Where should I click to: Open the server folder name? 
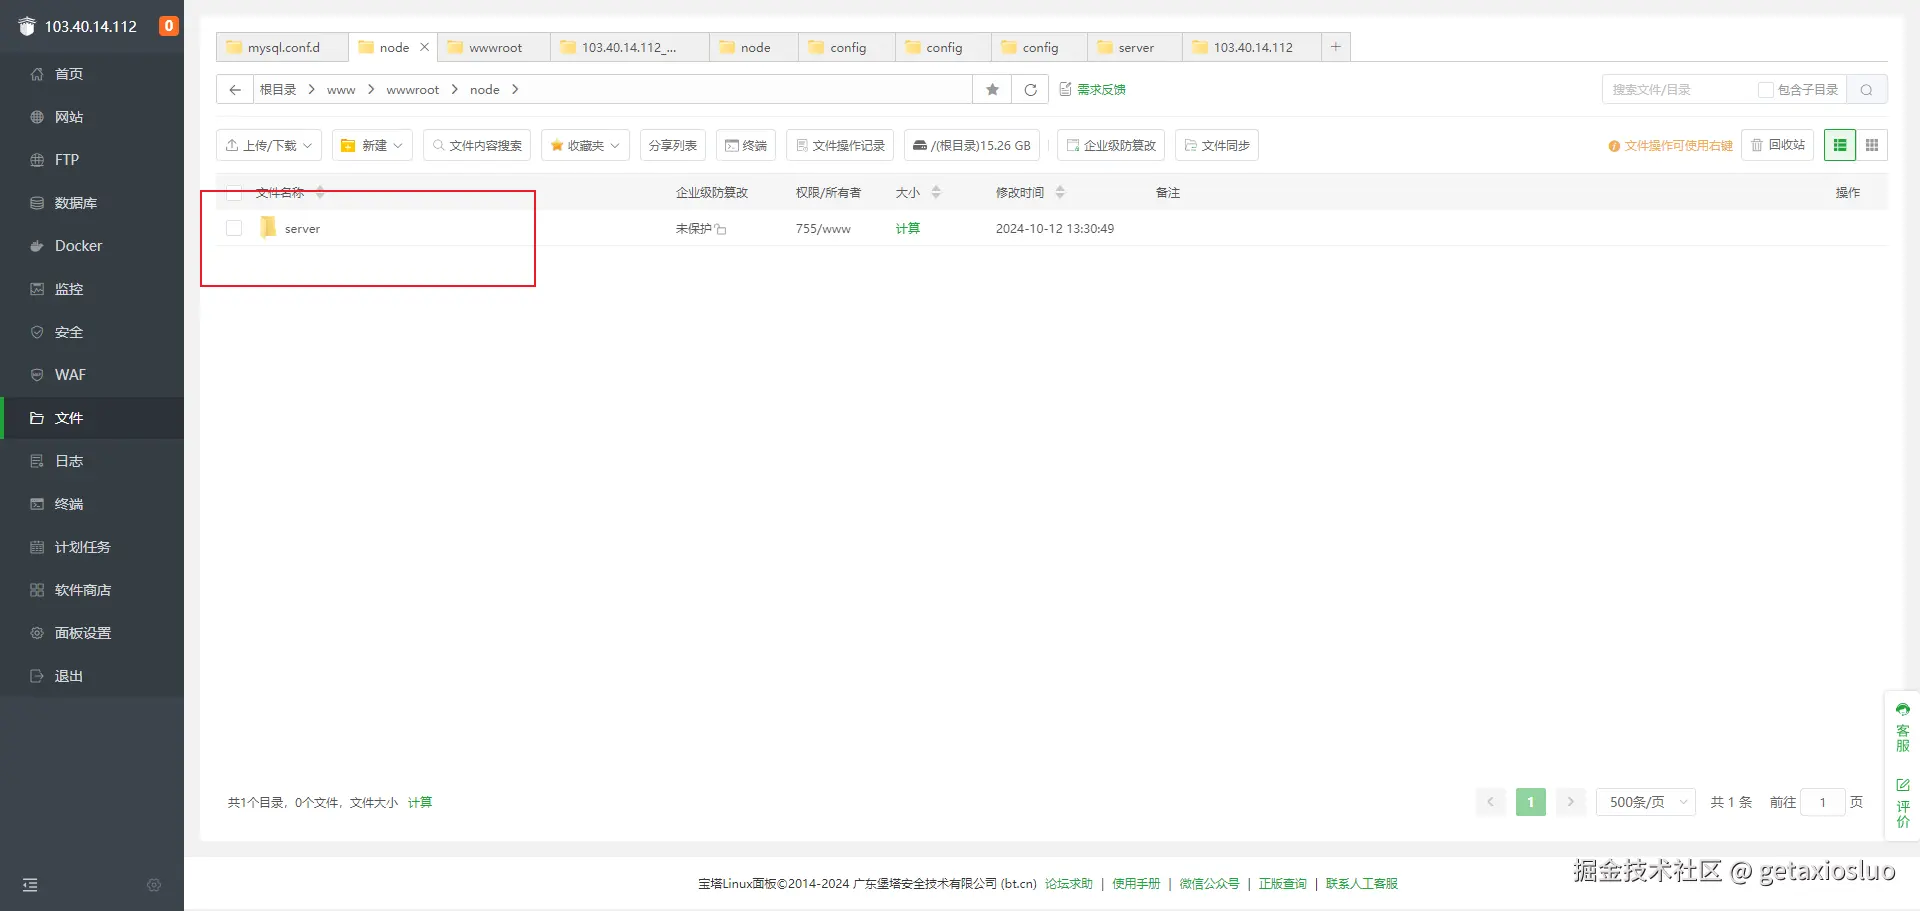point(302,229)
